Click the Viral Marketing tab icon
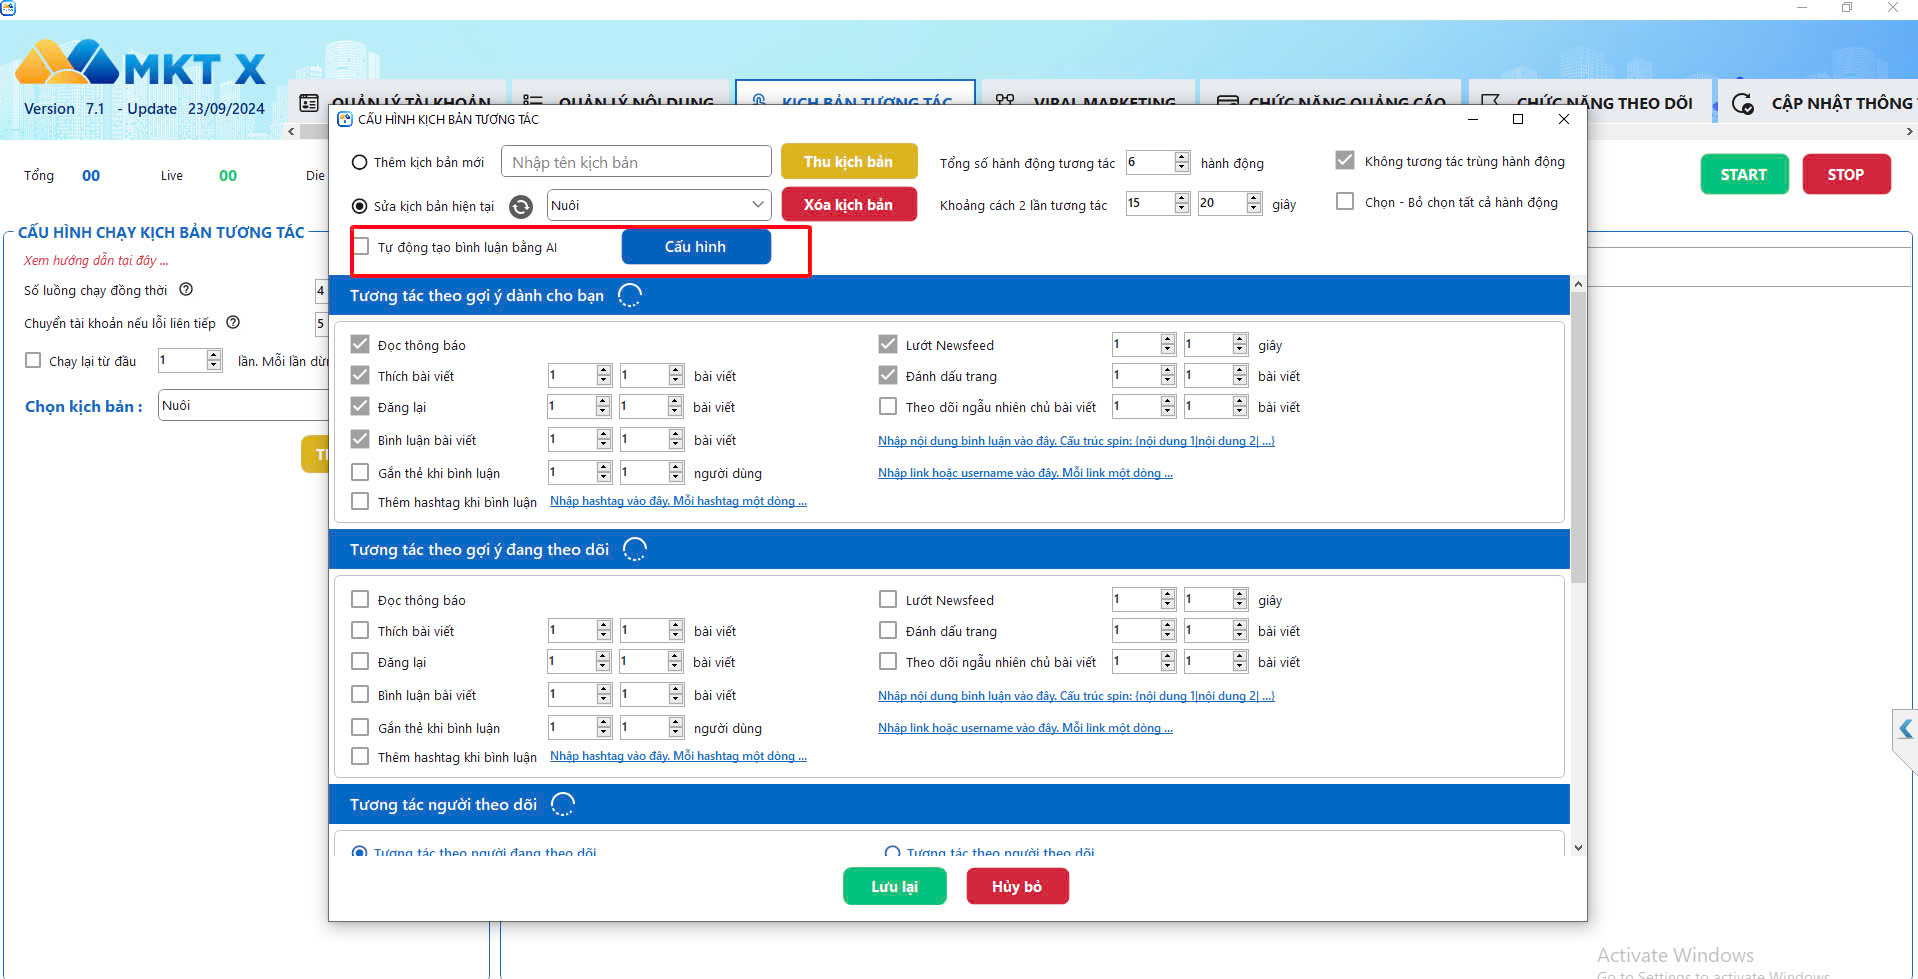Screen dimensions: 1918x979 click(1005, 100)
